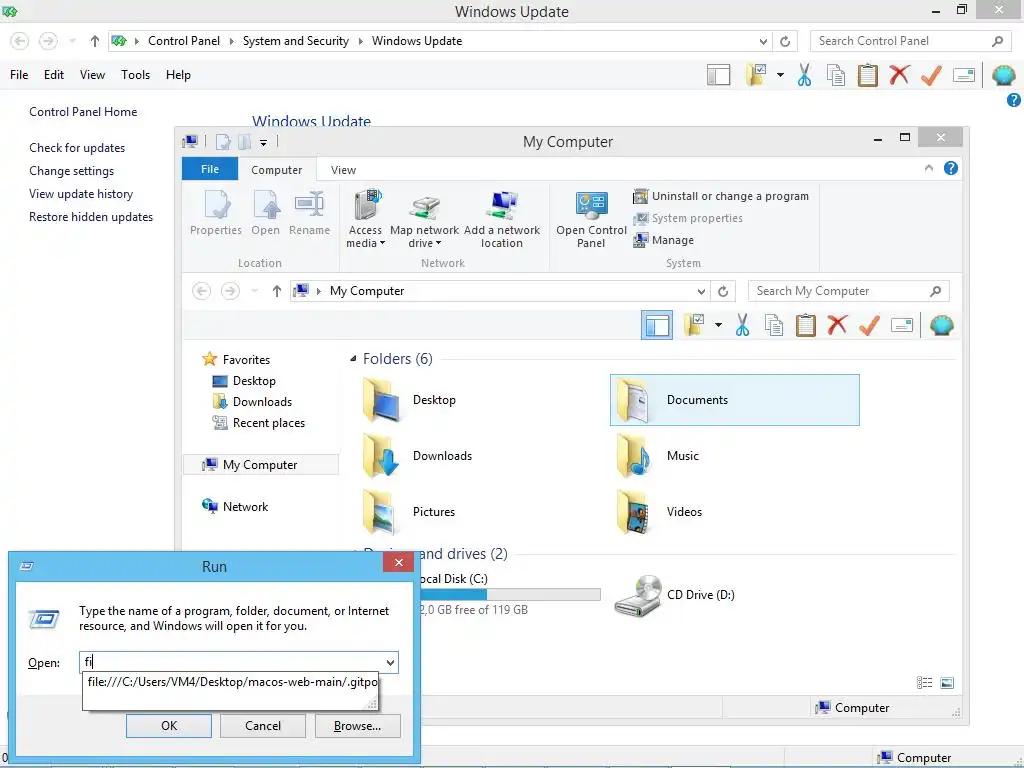Switch to the View ribbon tab

(344, 170)
